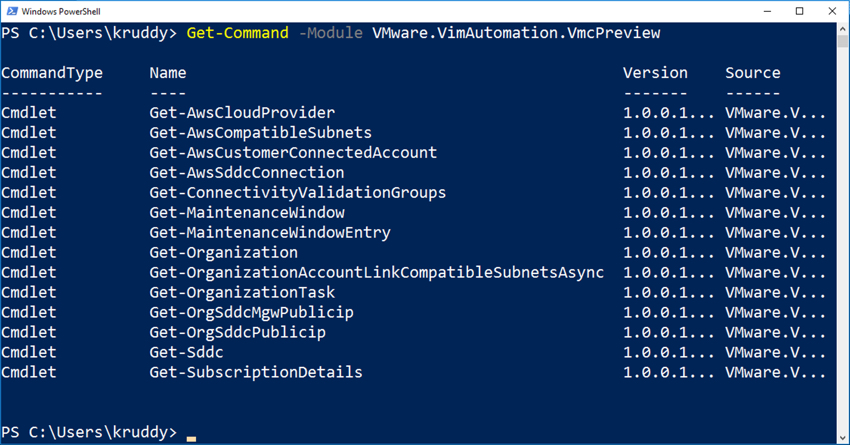Click the Get-Organization cmdlet entry
The image size is (850, 445).
coord(223,253)
